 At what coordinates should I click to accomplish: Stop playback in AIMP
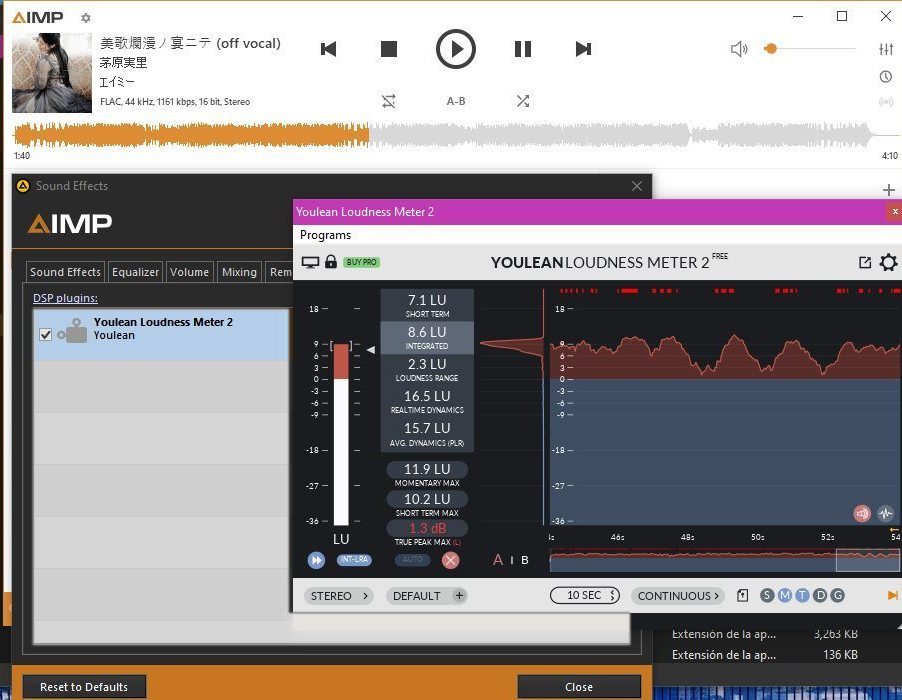[389, 49]
